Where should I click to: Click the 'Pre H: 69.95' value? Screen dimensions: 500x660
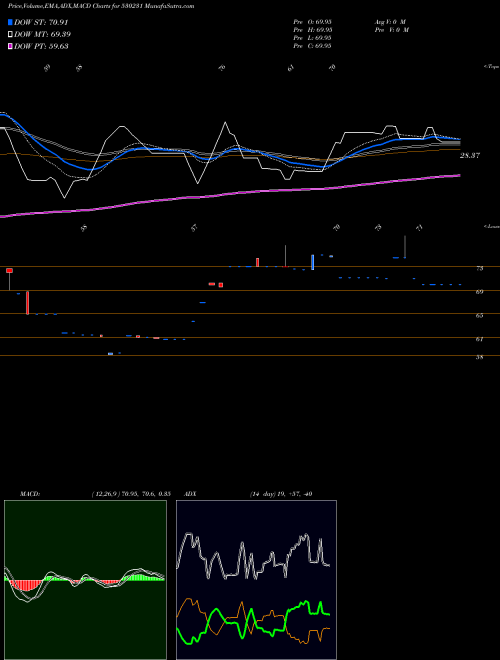tap(313, 30)
